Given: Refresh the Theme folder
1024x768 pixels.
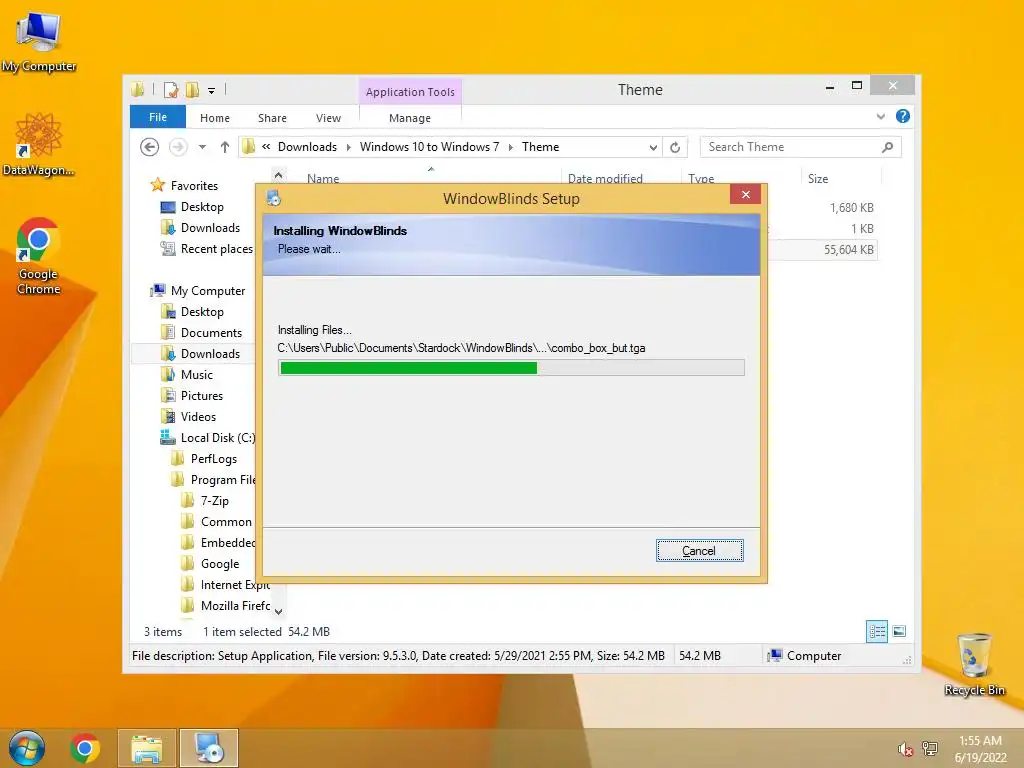Looking at the screenshot, I should 675,148.
